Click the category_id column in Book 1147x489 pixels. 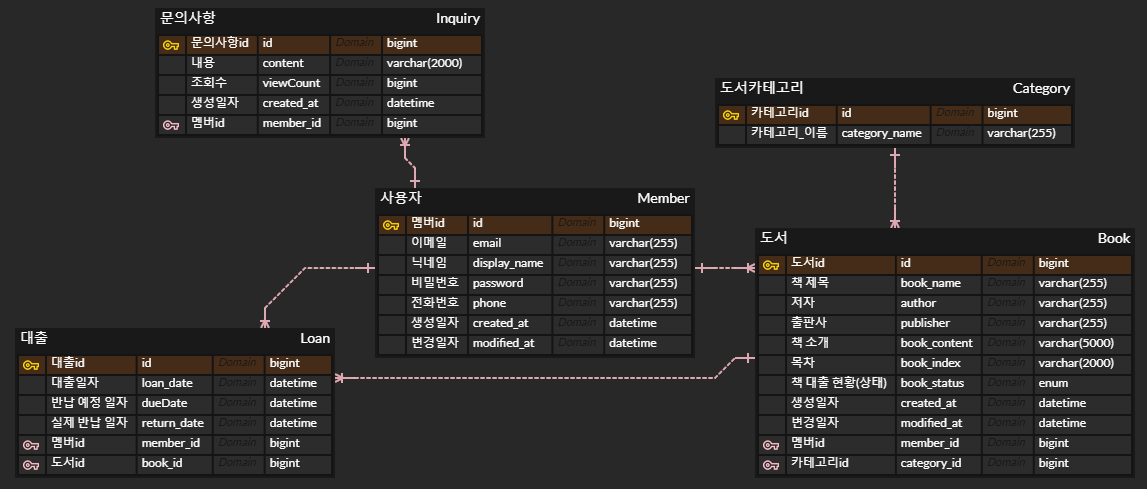tap(939, 463)
